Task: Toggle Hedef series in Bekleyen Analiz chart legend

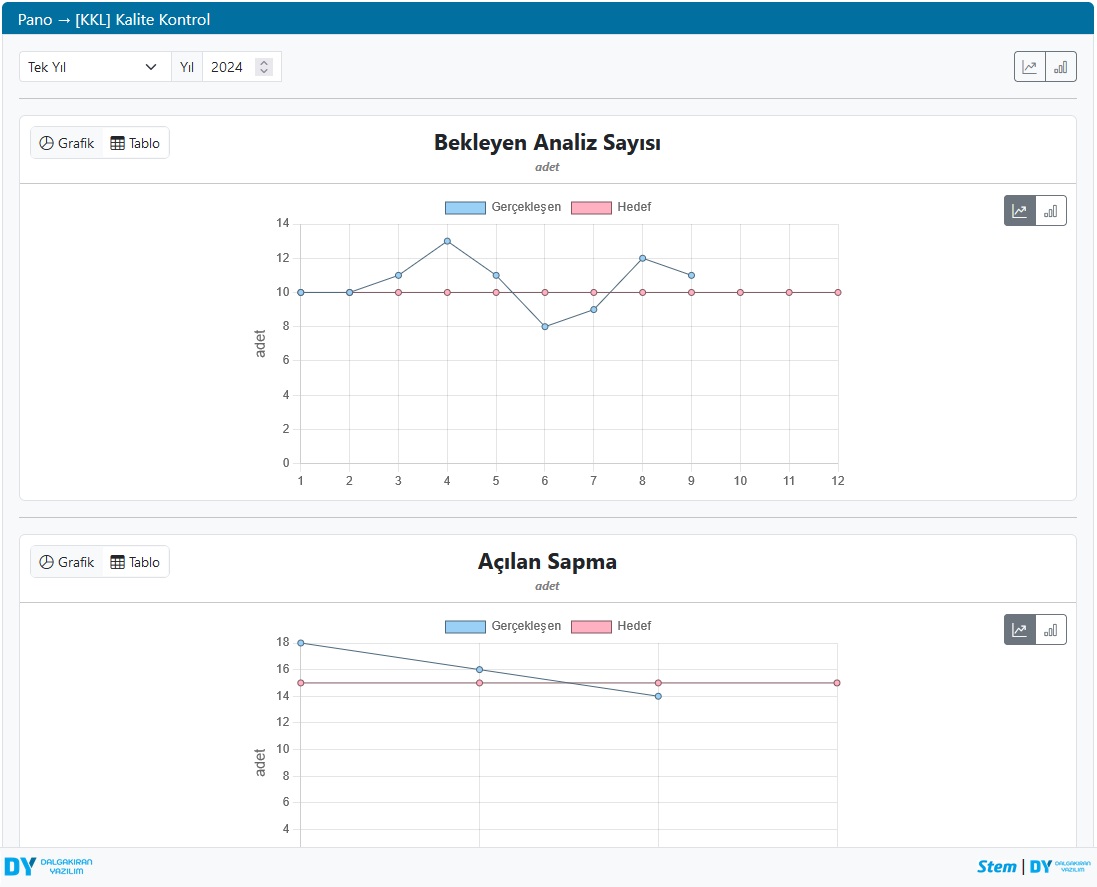Action: point(611,207)
